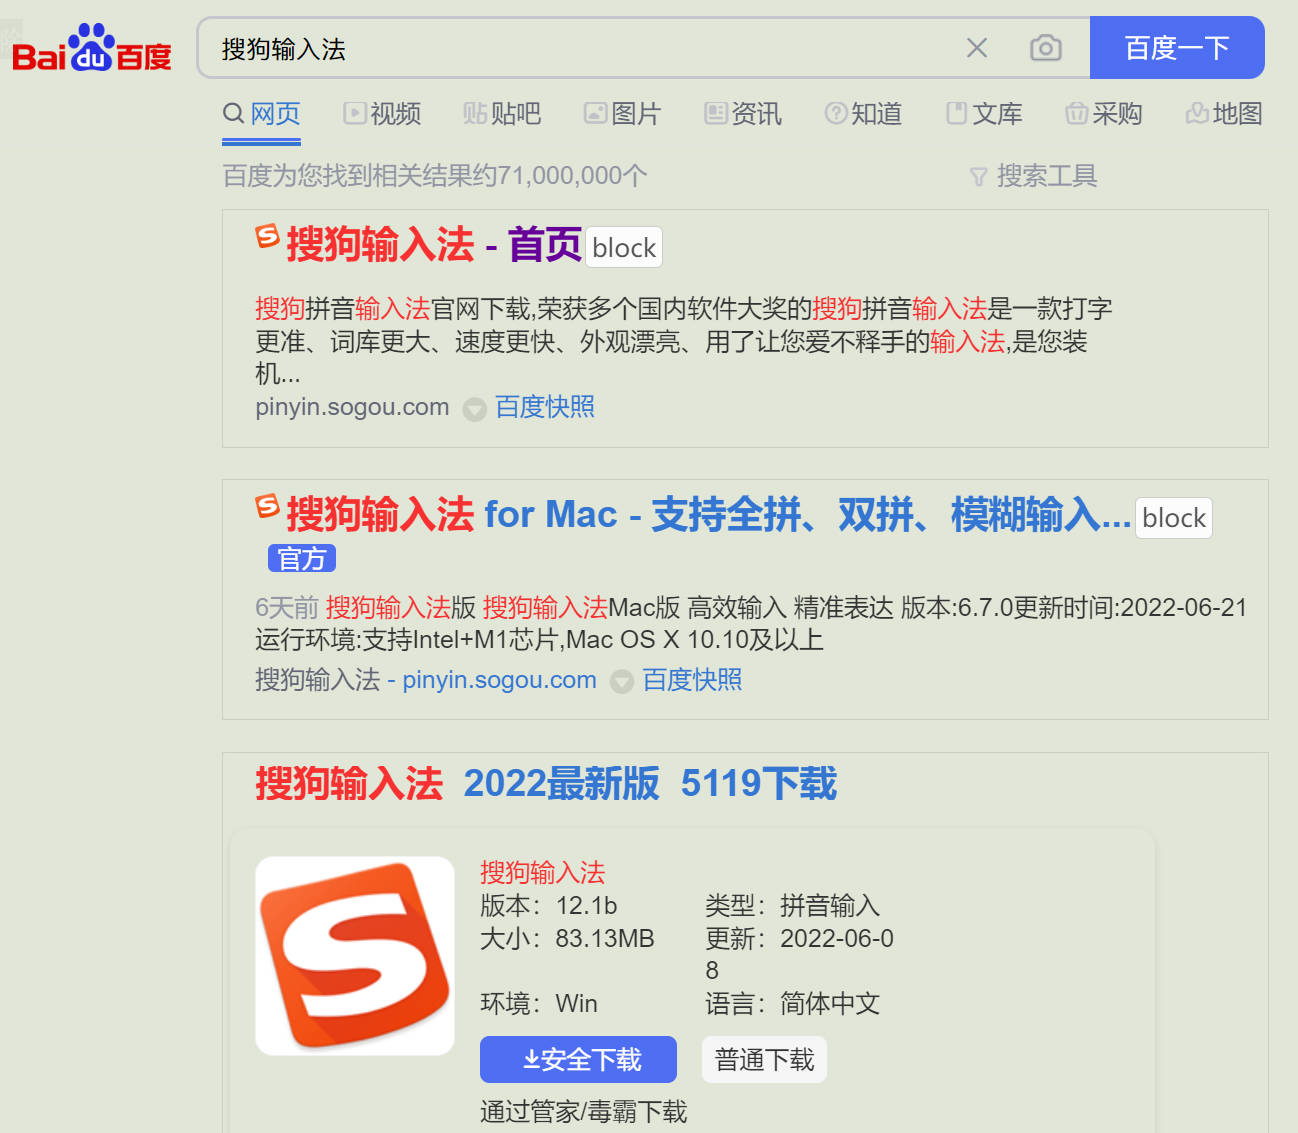Open image search with the camera icon

1045,47
